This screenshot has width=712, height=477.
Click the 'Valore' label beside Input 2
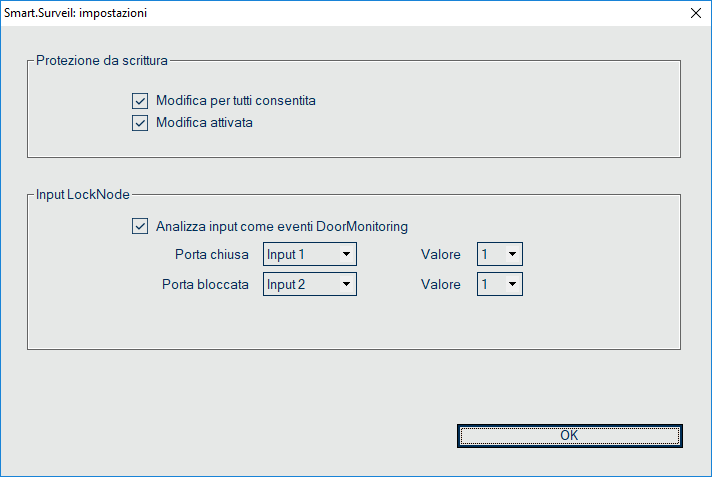coord(441,285)
